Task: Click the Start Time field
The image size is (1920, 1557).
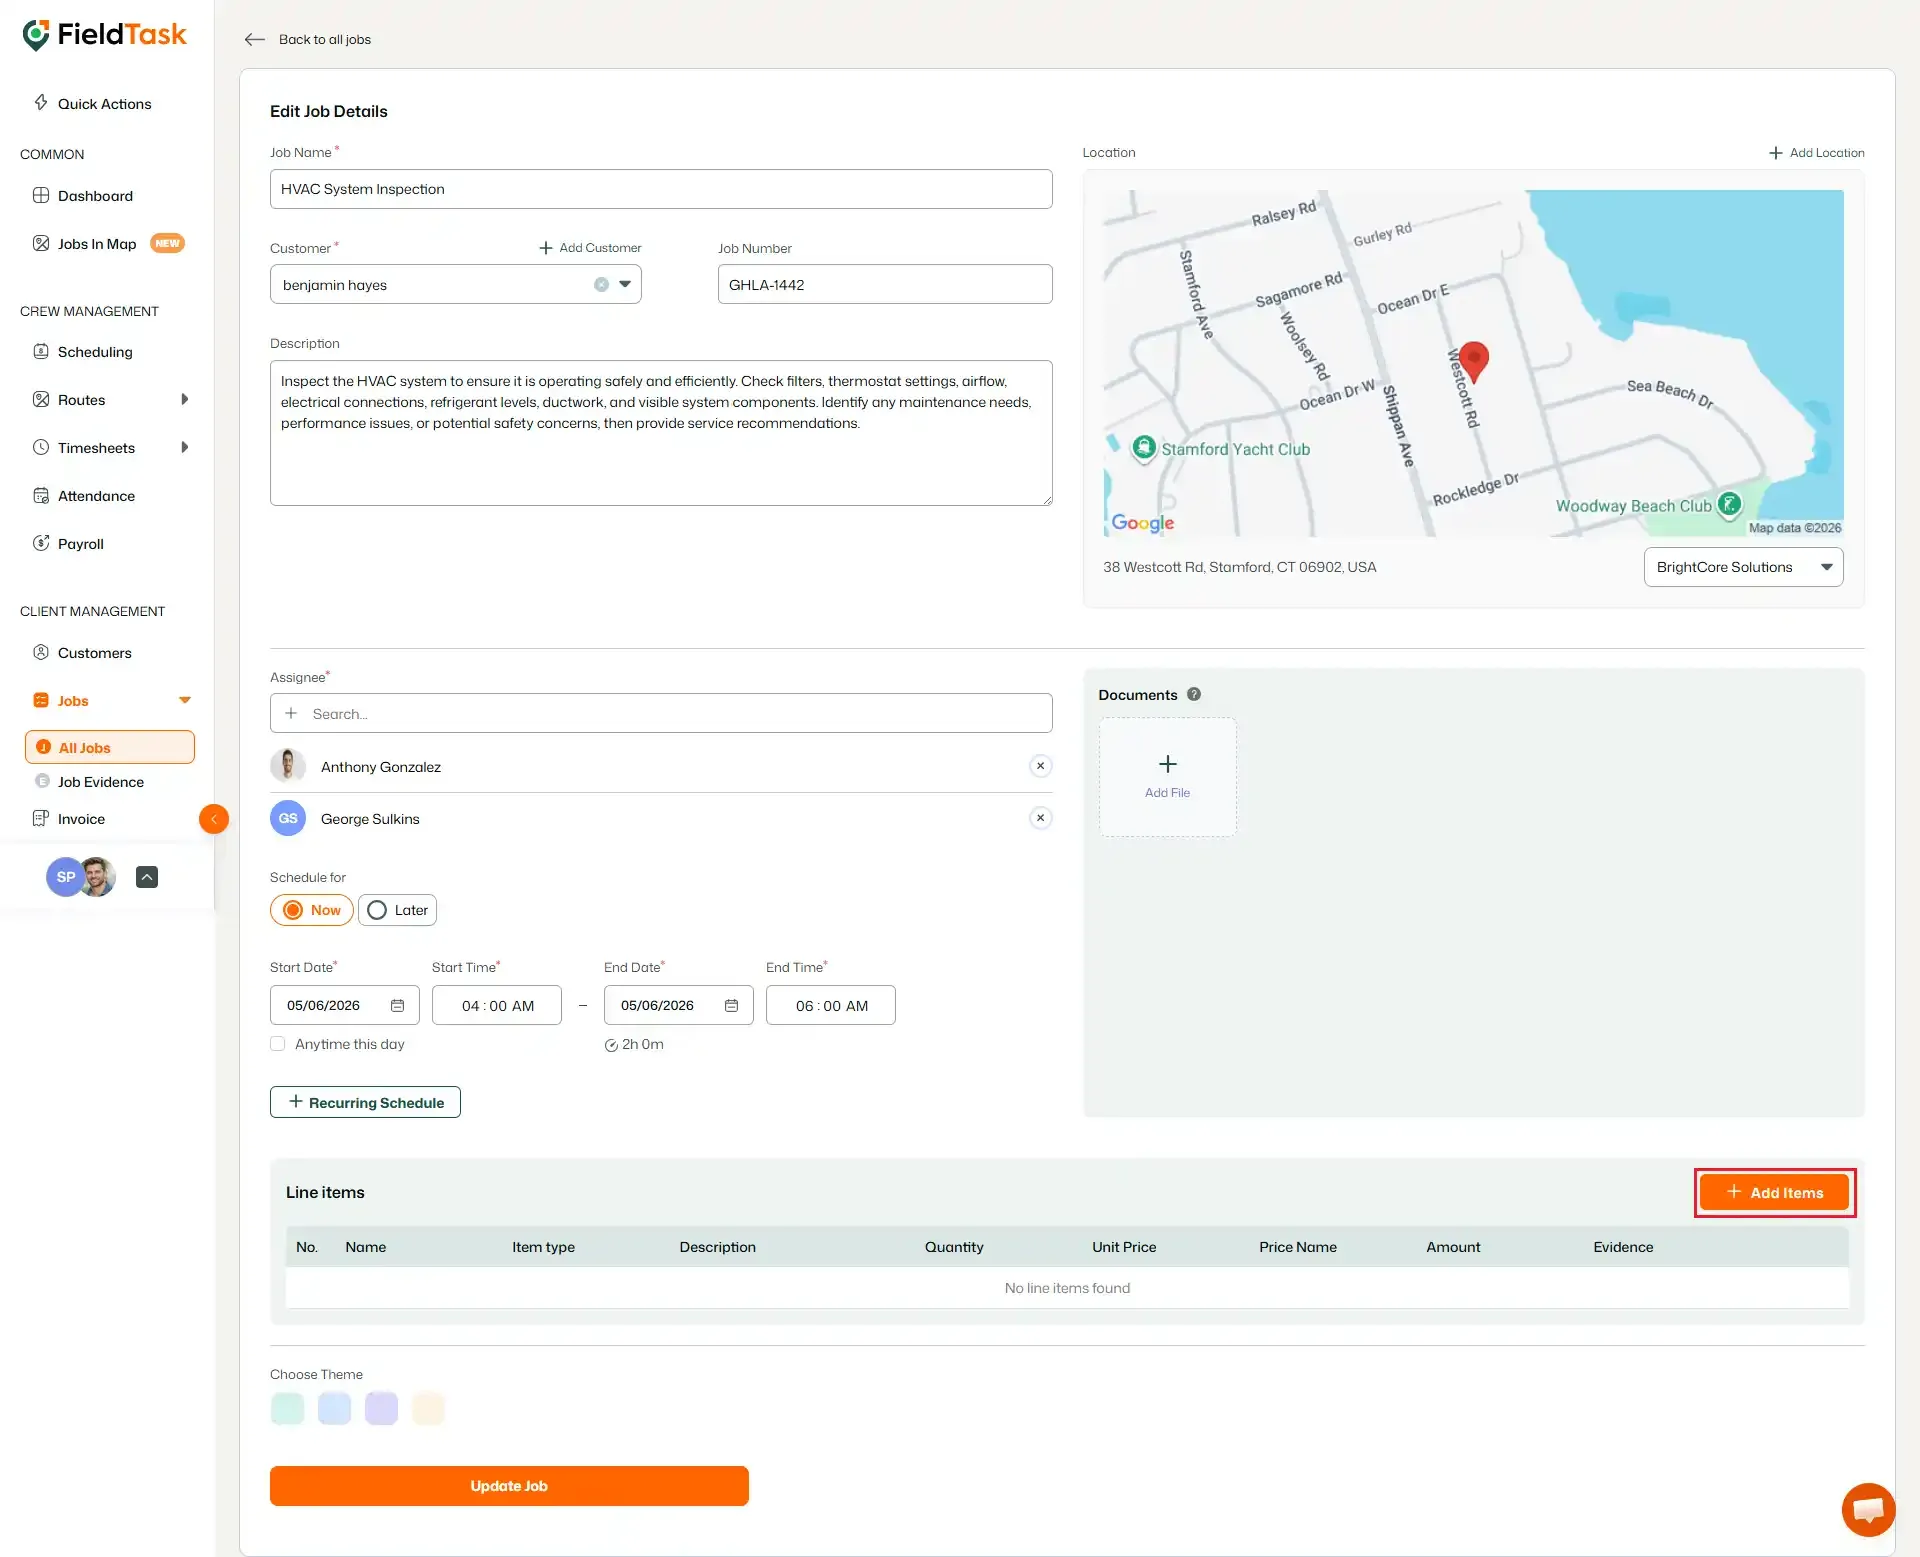Action: (497, 1005)
